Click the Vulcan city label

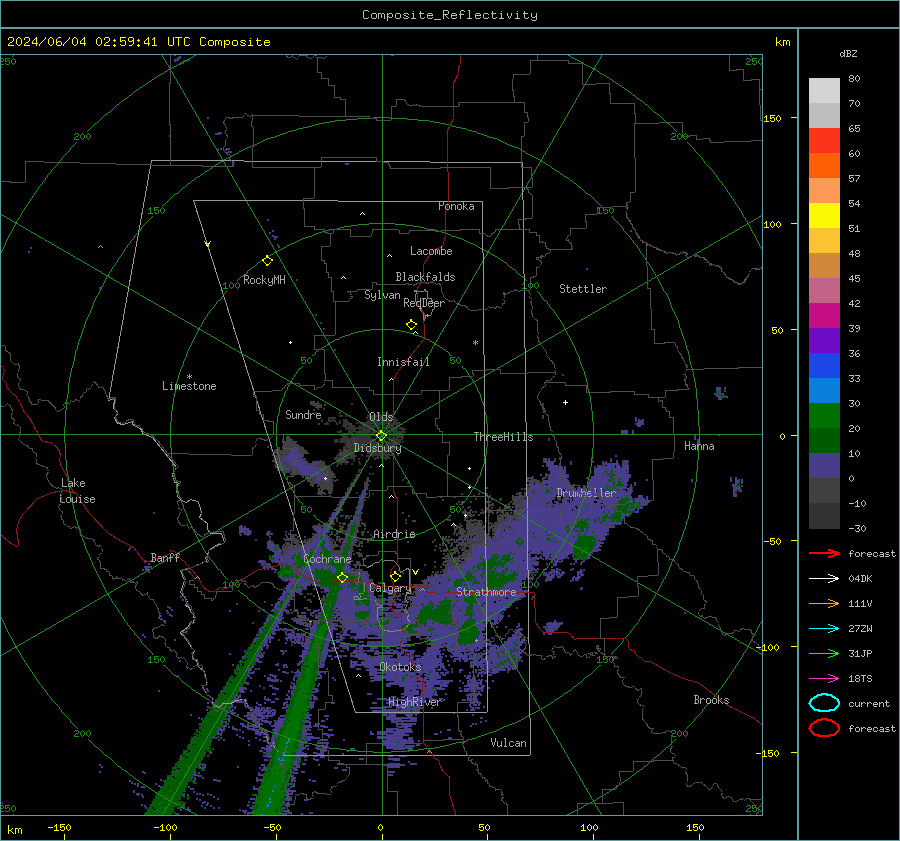coord(508,743)
